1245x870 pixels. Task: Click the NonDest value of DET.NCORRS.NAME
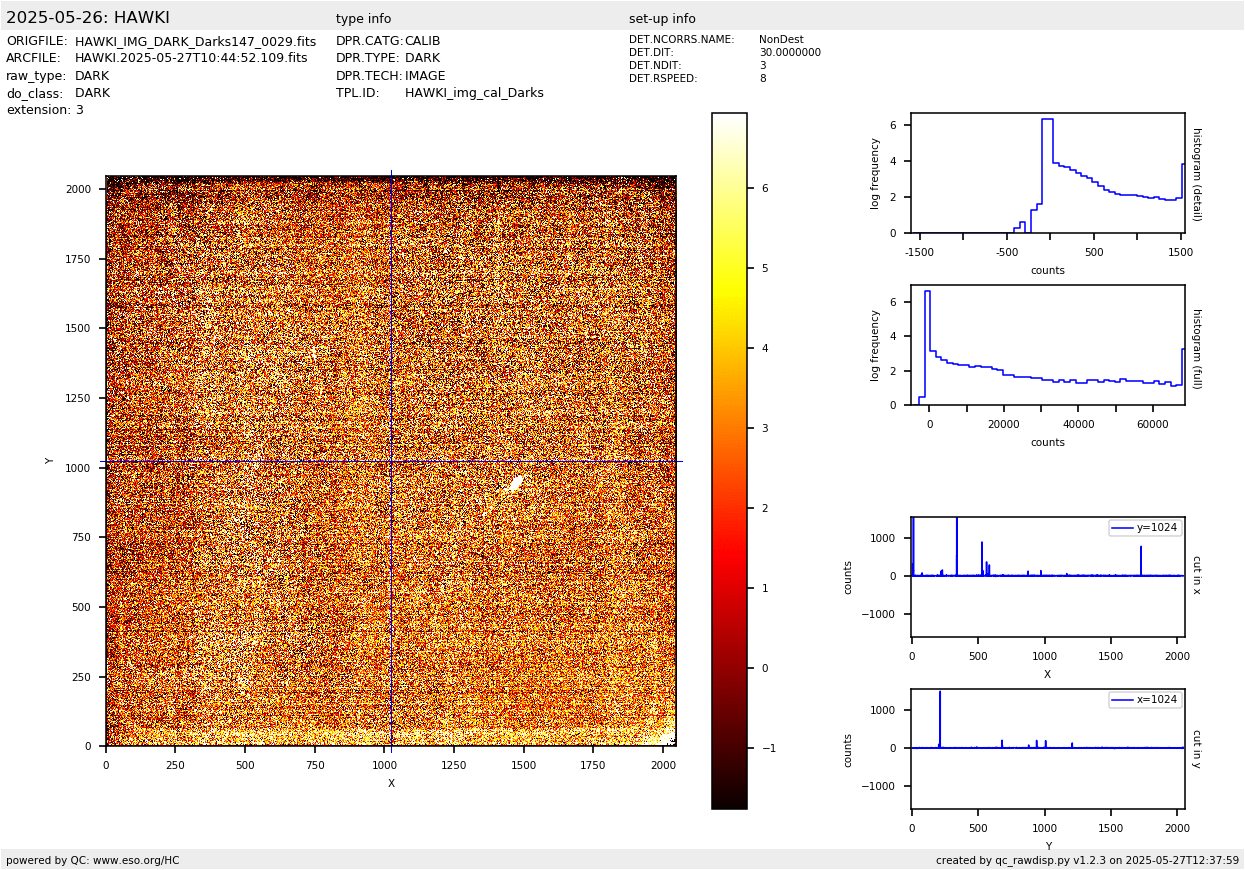[780, 40]
